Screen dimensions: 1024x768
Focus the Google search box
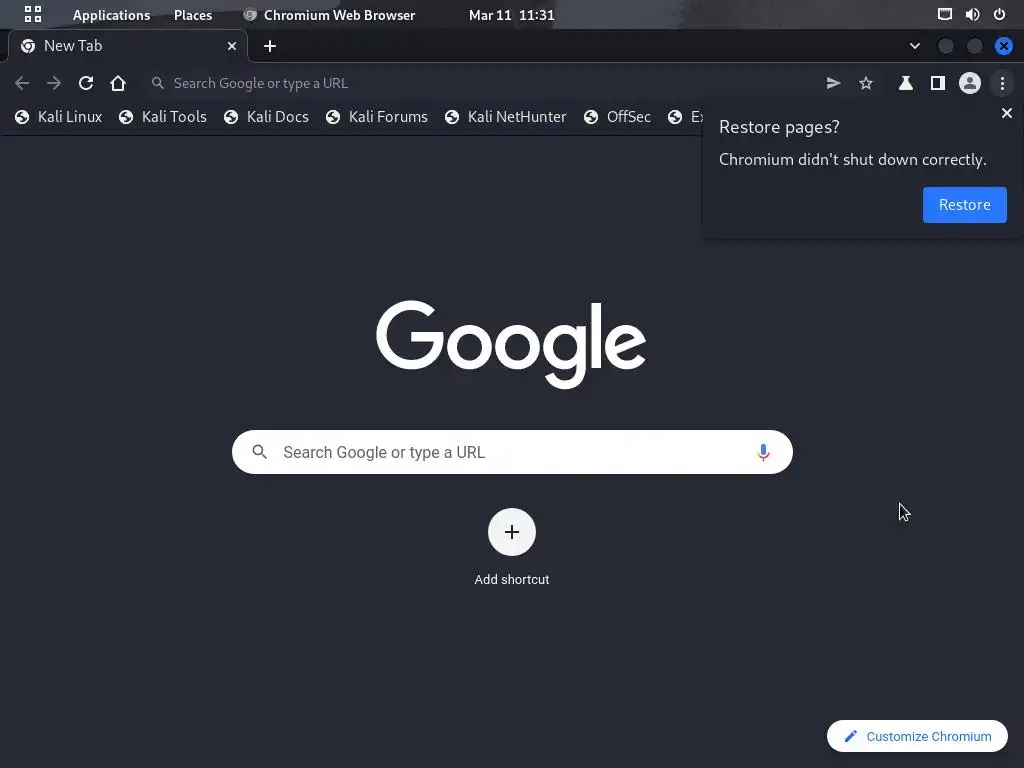[x=512, y=452]
